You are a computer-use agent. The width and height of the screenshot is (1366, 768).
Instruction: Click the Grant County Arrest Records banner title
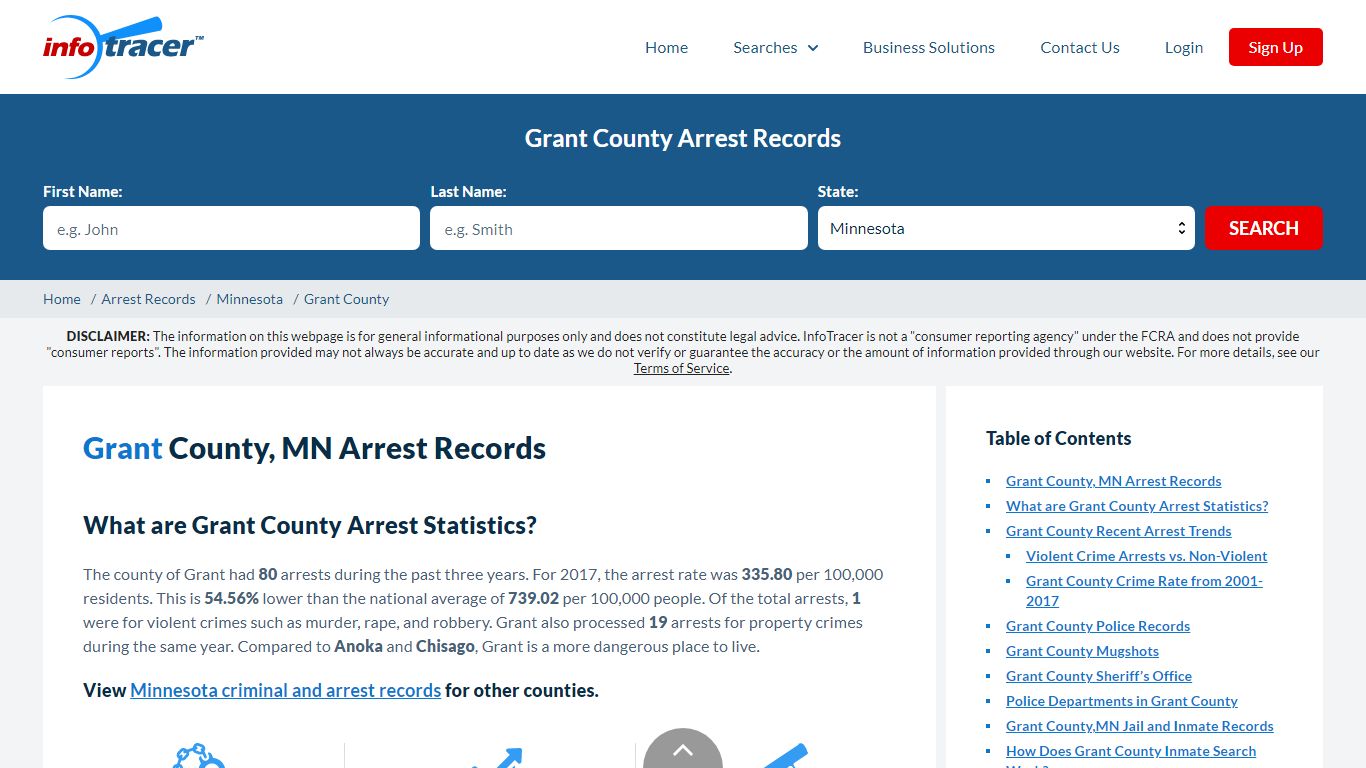tap(683, 138)
